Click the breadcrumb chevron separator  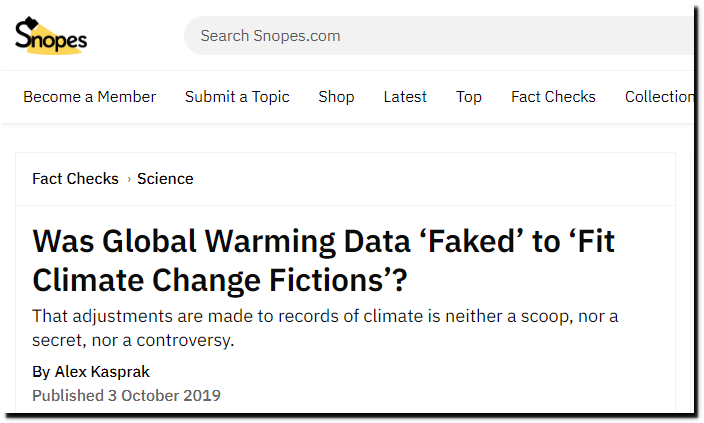click(x=129, y=179)
